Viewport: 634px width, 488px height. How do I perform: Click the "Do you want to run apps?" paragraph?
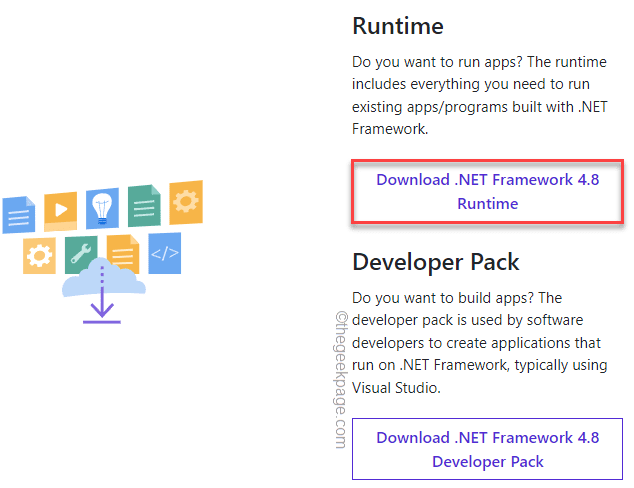480,95
